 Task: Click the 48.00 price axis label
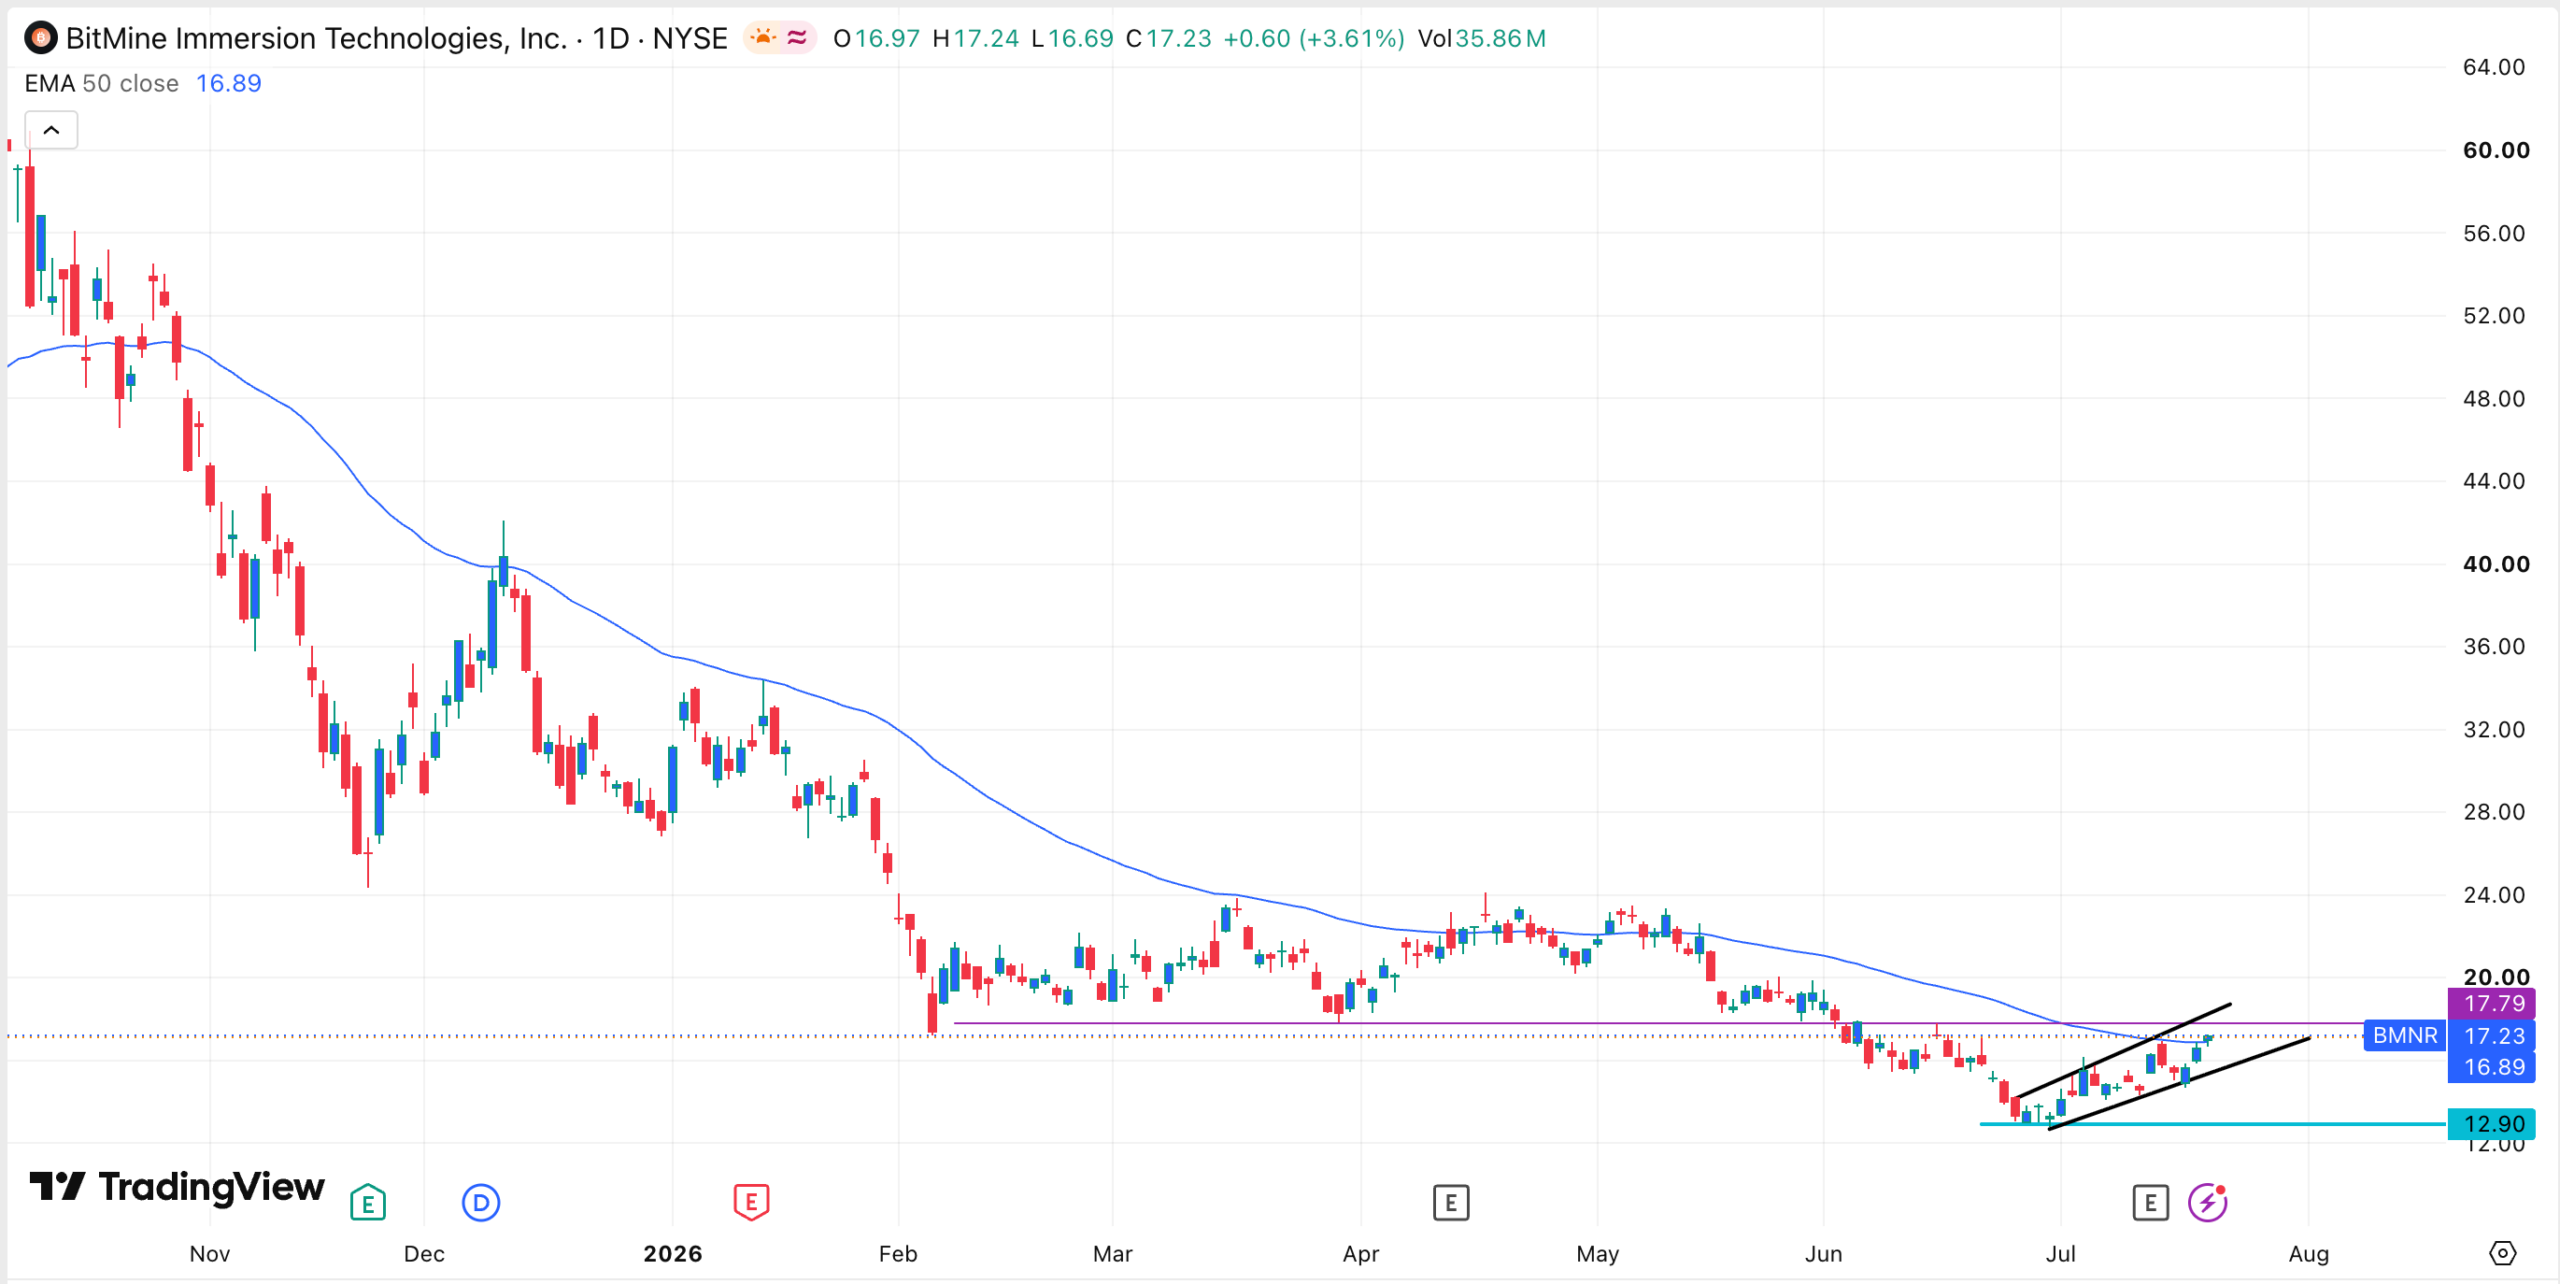(2494, 398)
